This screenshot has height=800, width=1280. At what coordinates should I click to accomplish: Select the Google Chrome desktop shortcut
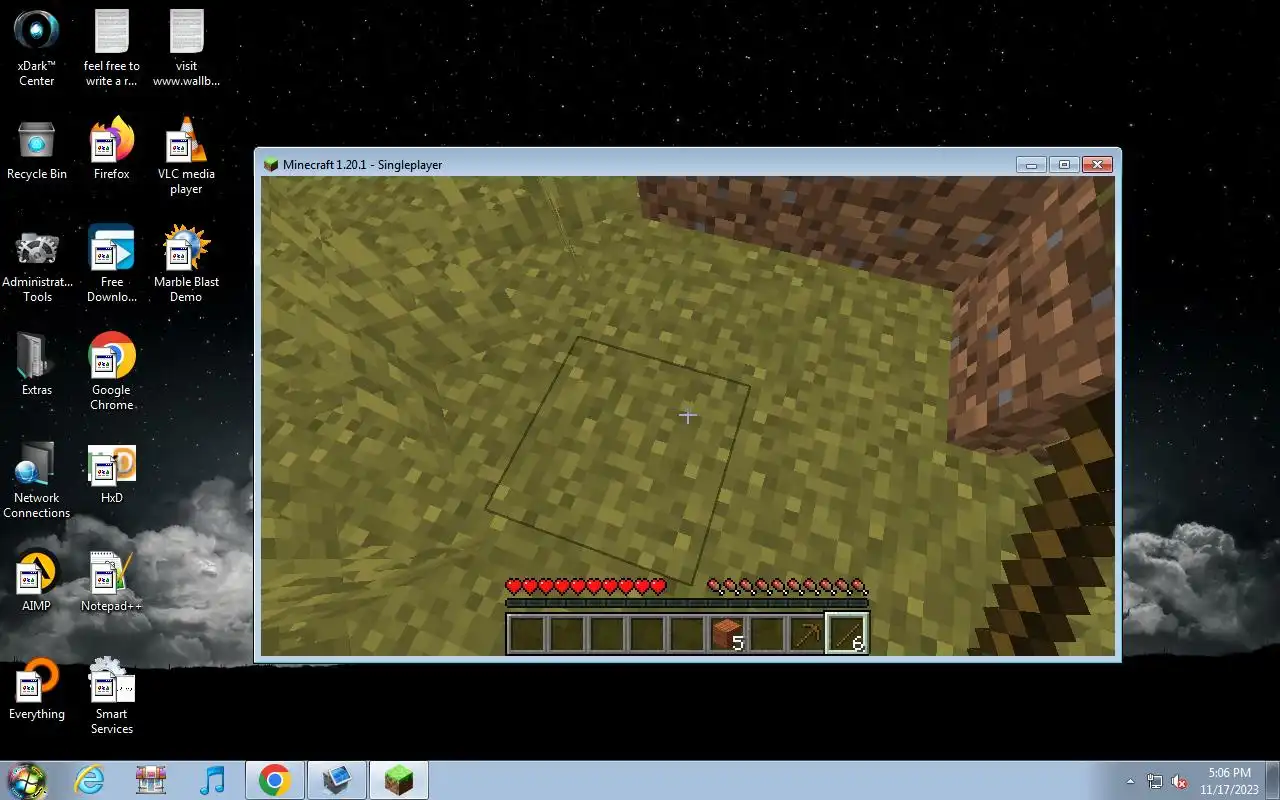point(112,373)
